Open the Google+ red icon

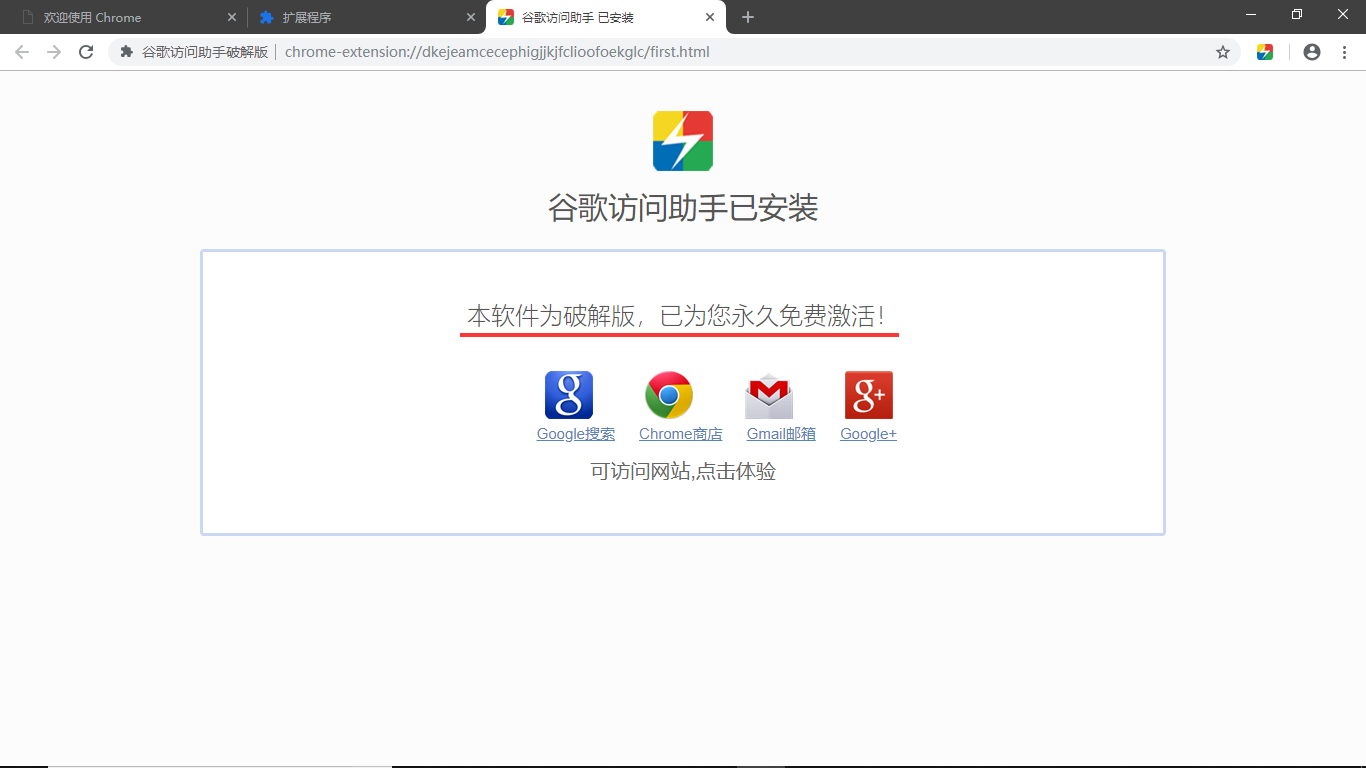tap(869, 395)
